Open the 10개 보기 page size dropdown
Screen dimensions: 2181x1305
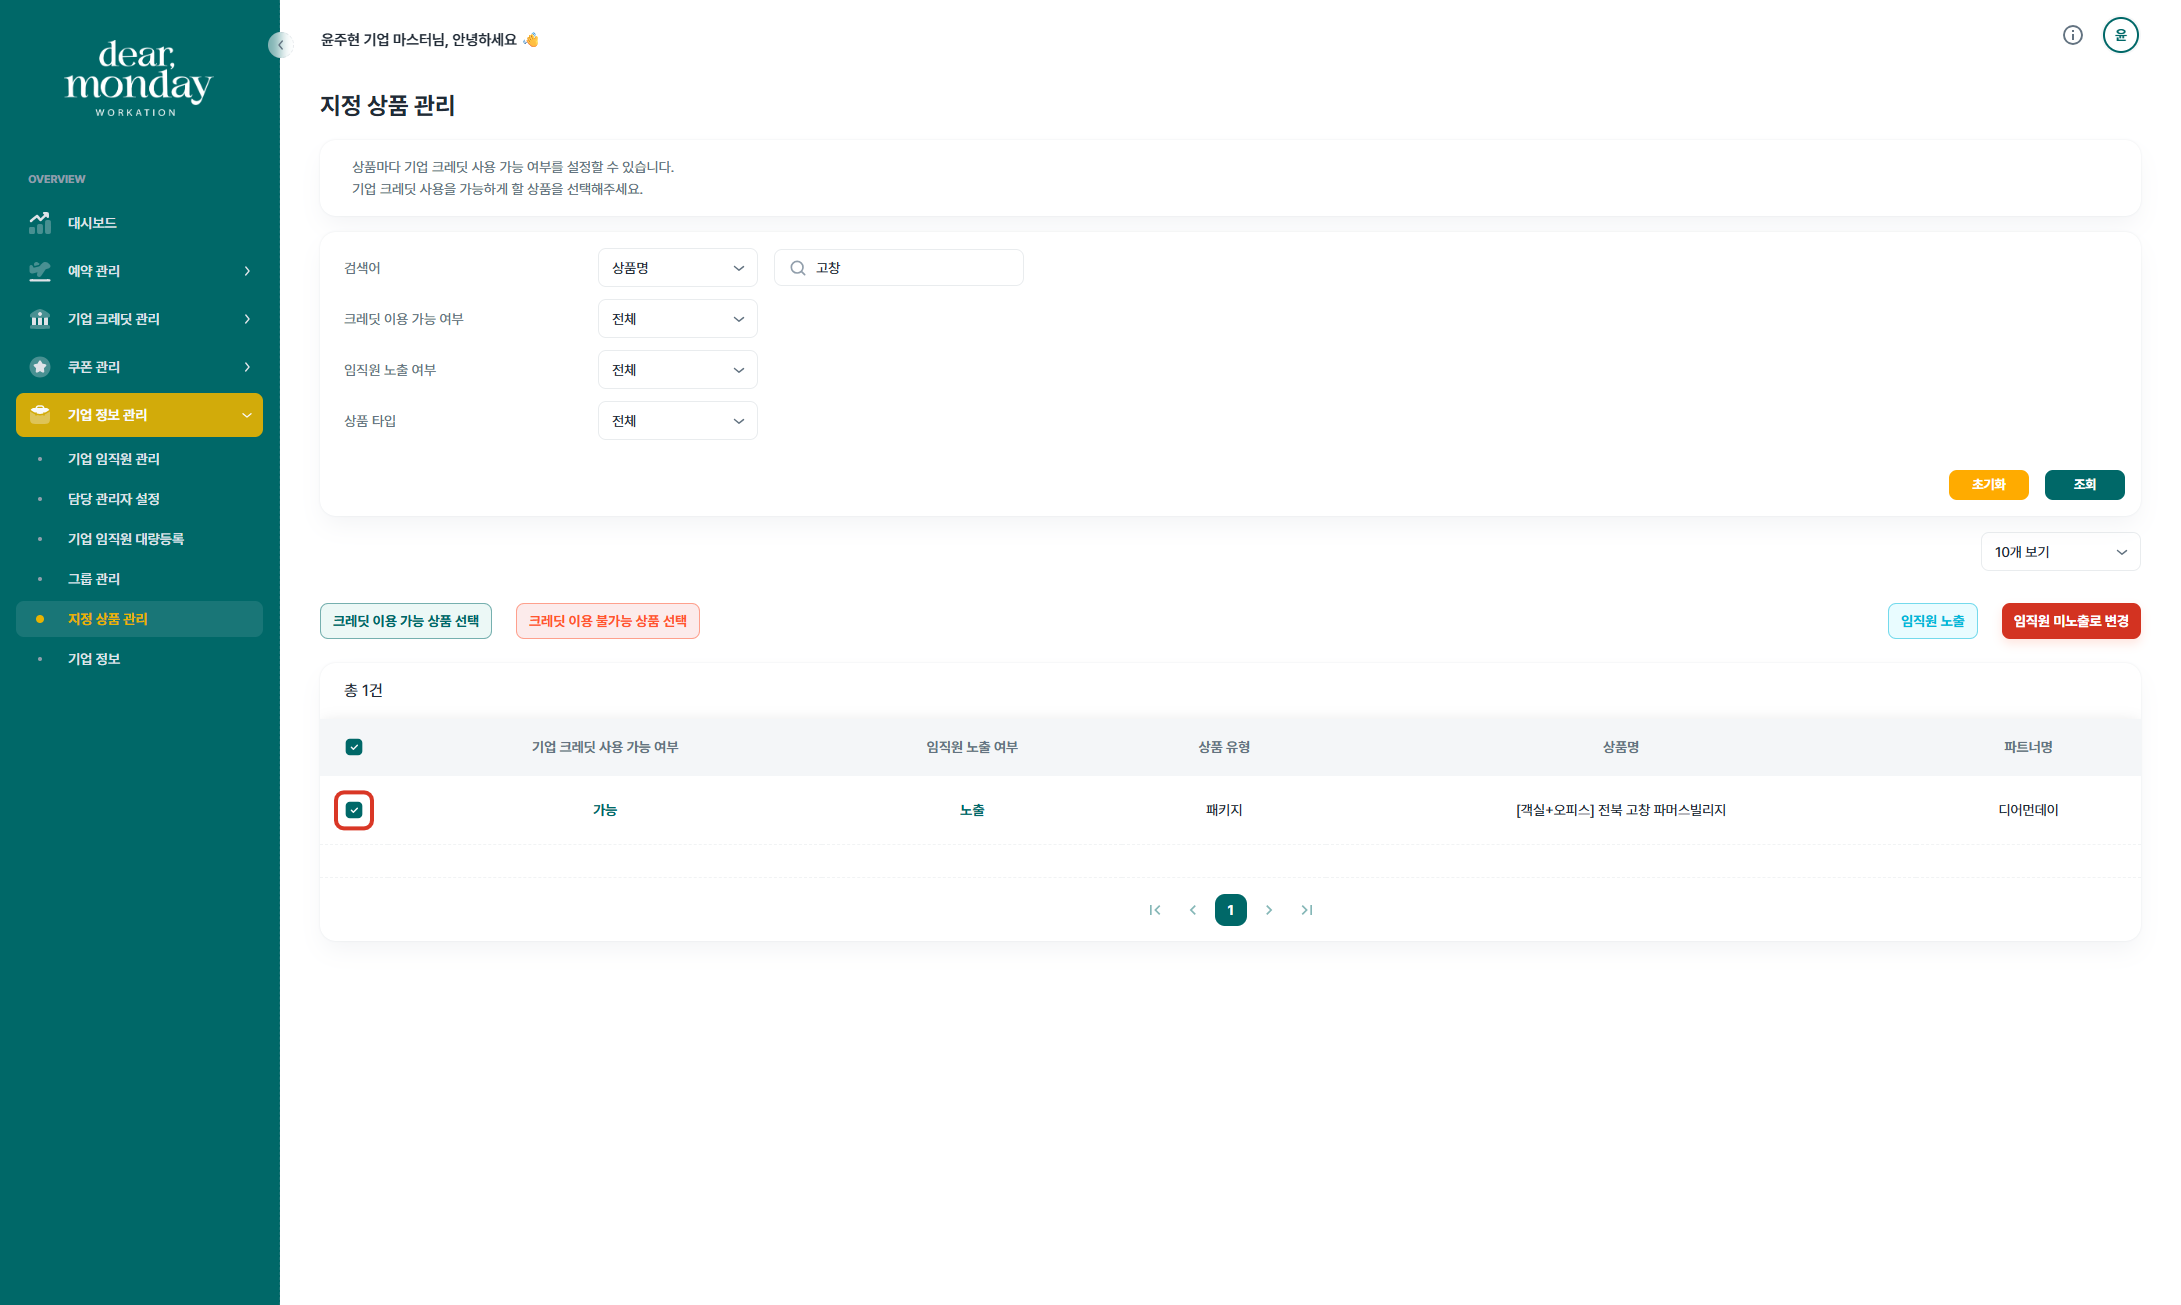(x=2059, y=552)
